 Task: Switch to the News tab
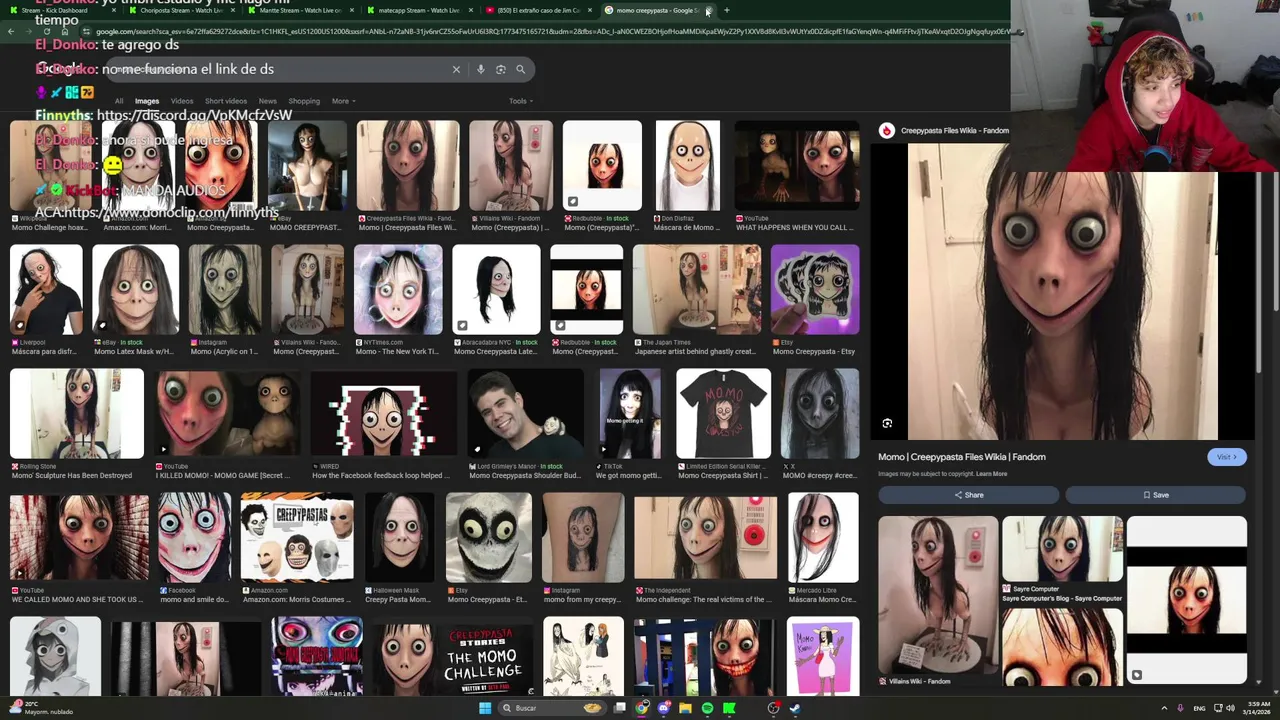tap(267, 101)
